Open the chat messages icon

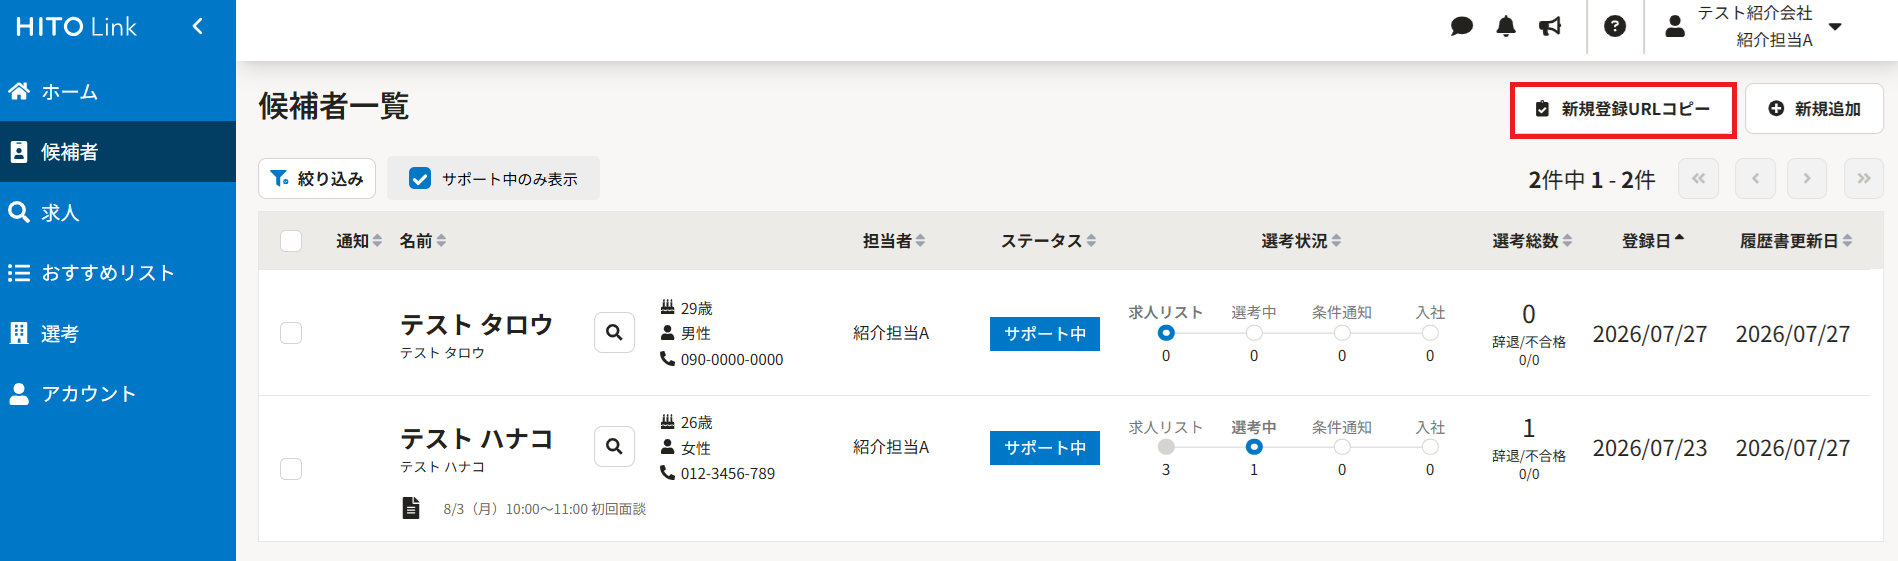click(1461, 26)
